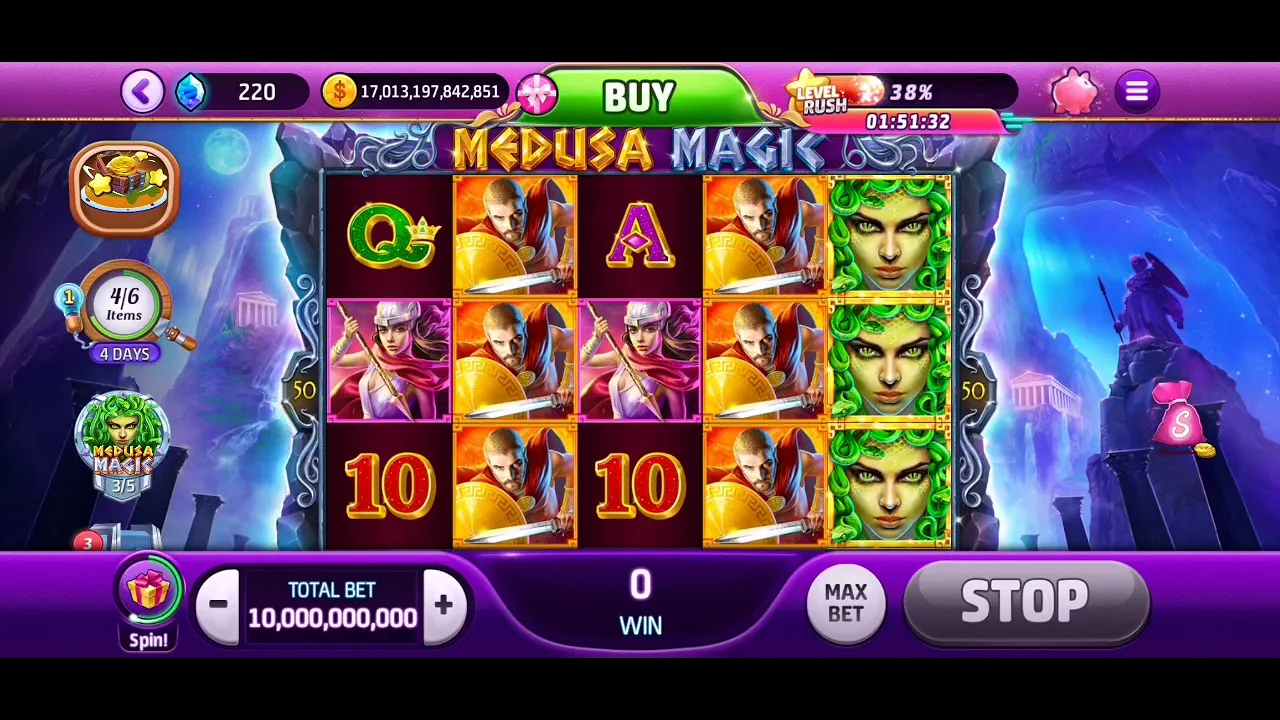Open the treasure chest bonus icon
This screenshot has height=720, width=1280.
(x=125, y=187)
